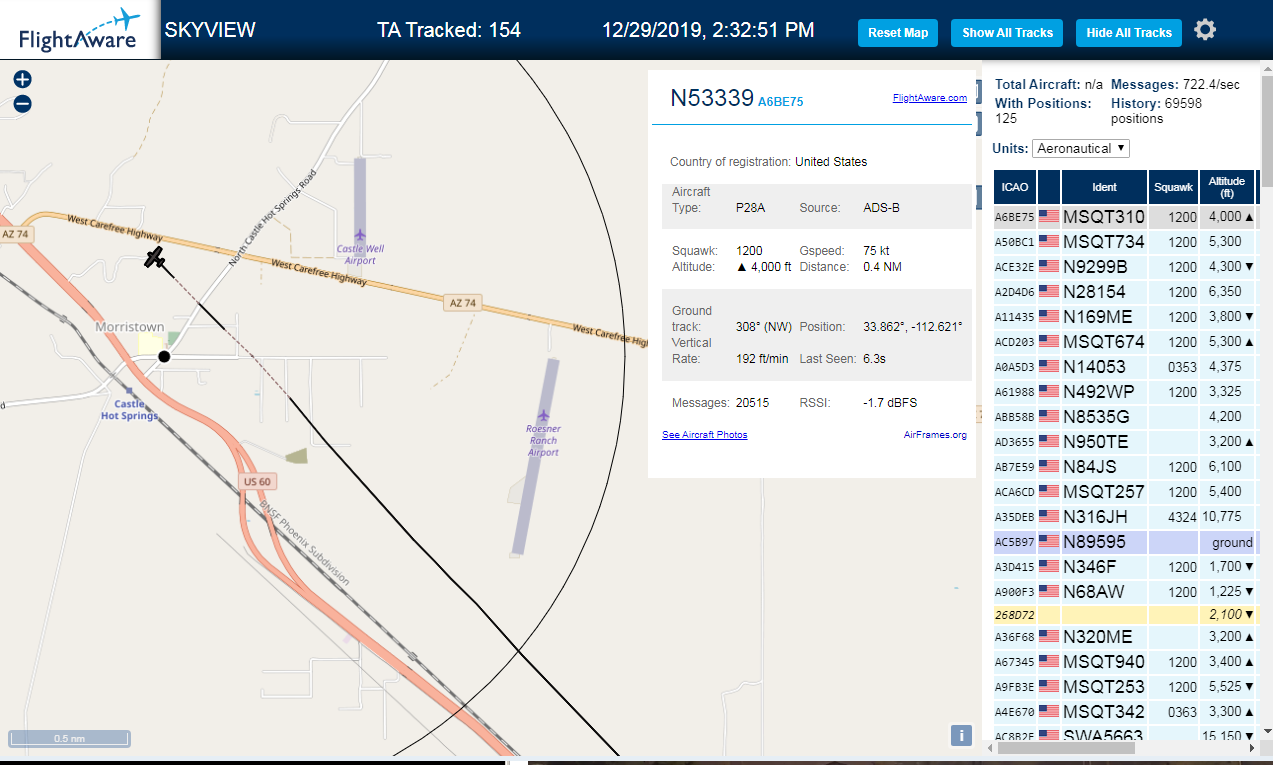The width and height of the screenshot is (1273, 765).
Task: Click the A6BE75 hex code beside N53339
Action: click(x=781, y=101)
